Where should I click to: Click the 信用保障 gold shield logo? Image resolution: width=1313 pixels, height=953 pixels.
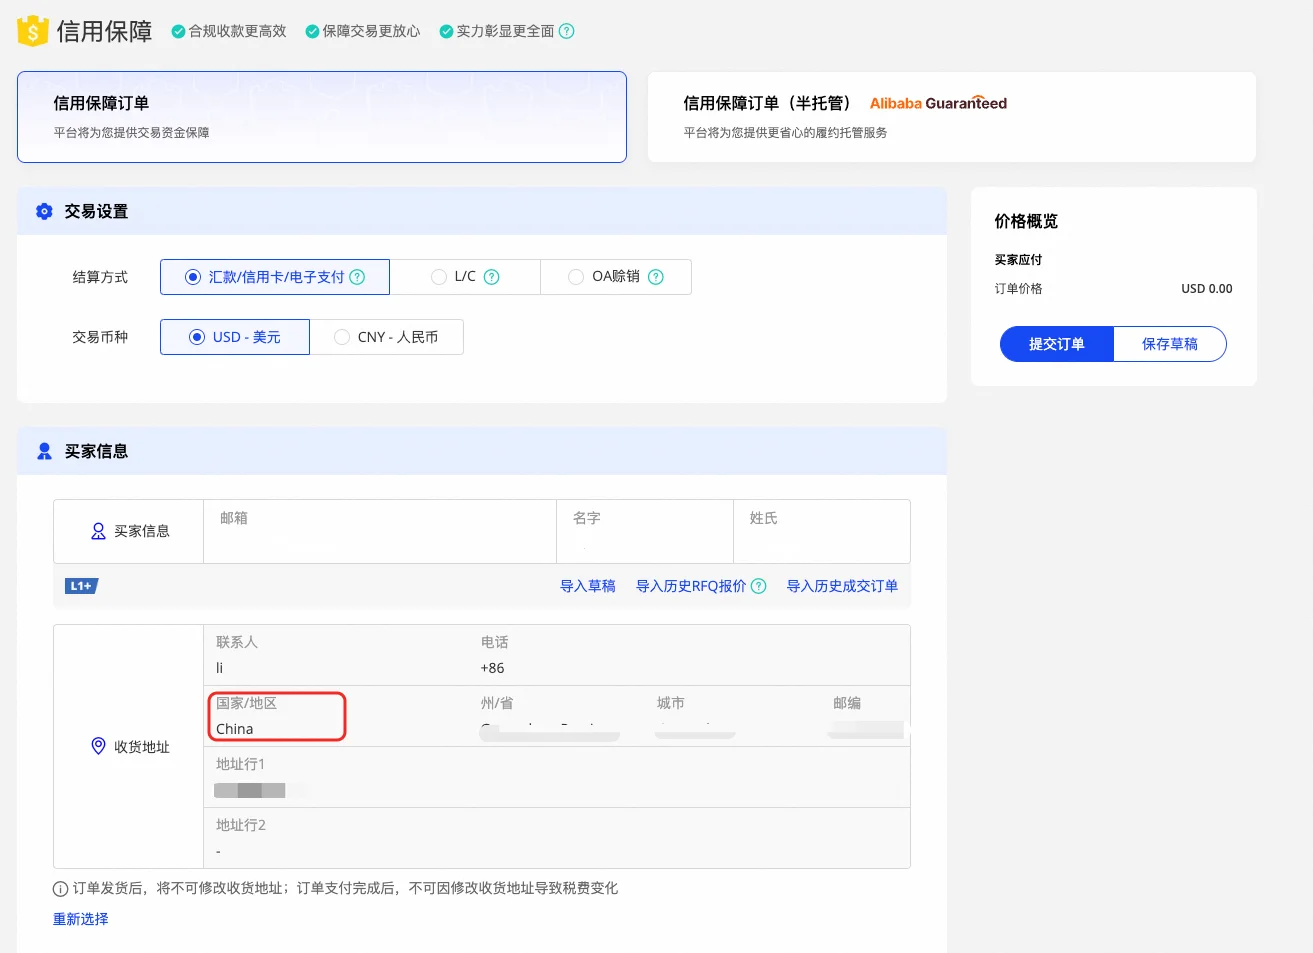coord(33,31)
